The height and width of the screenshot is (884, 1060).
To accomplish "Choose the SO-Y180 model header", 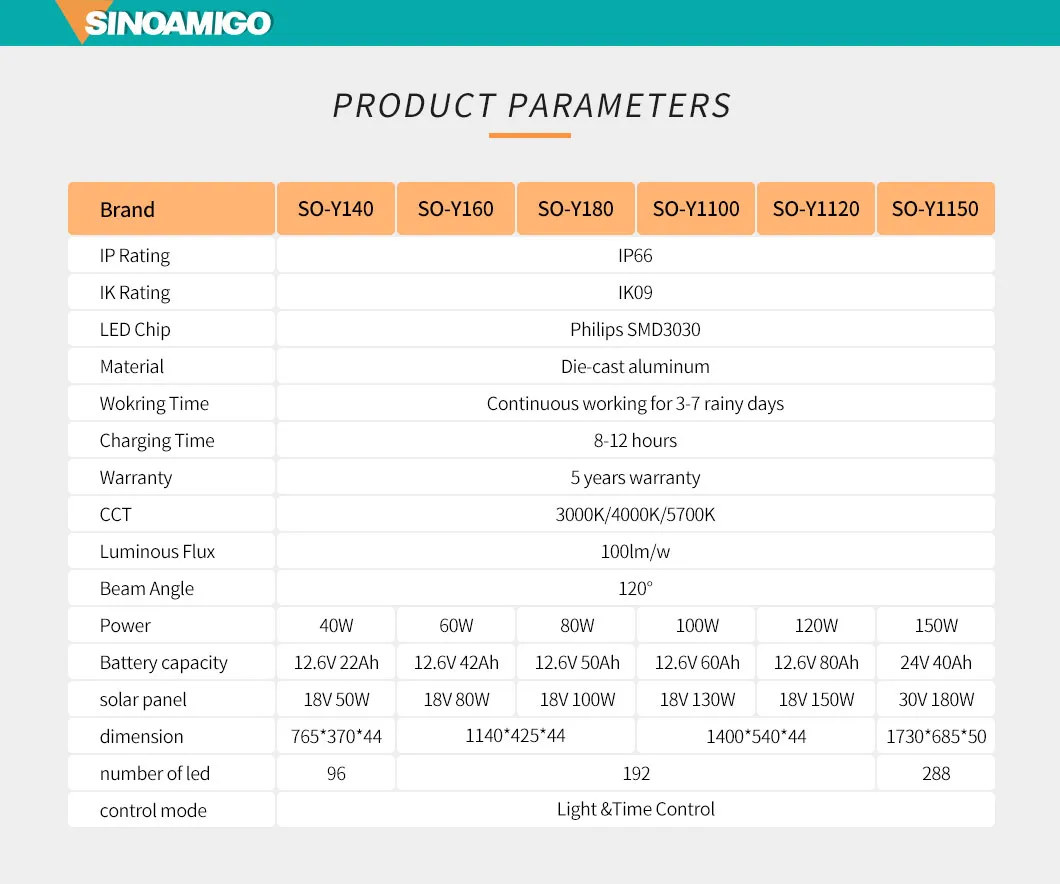I will 576,209.
